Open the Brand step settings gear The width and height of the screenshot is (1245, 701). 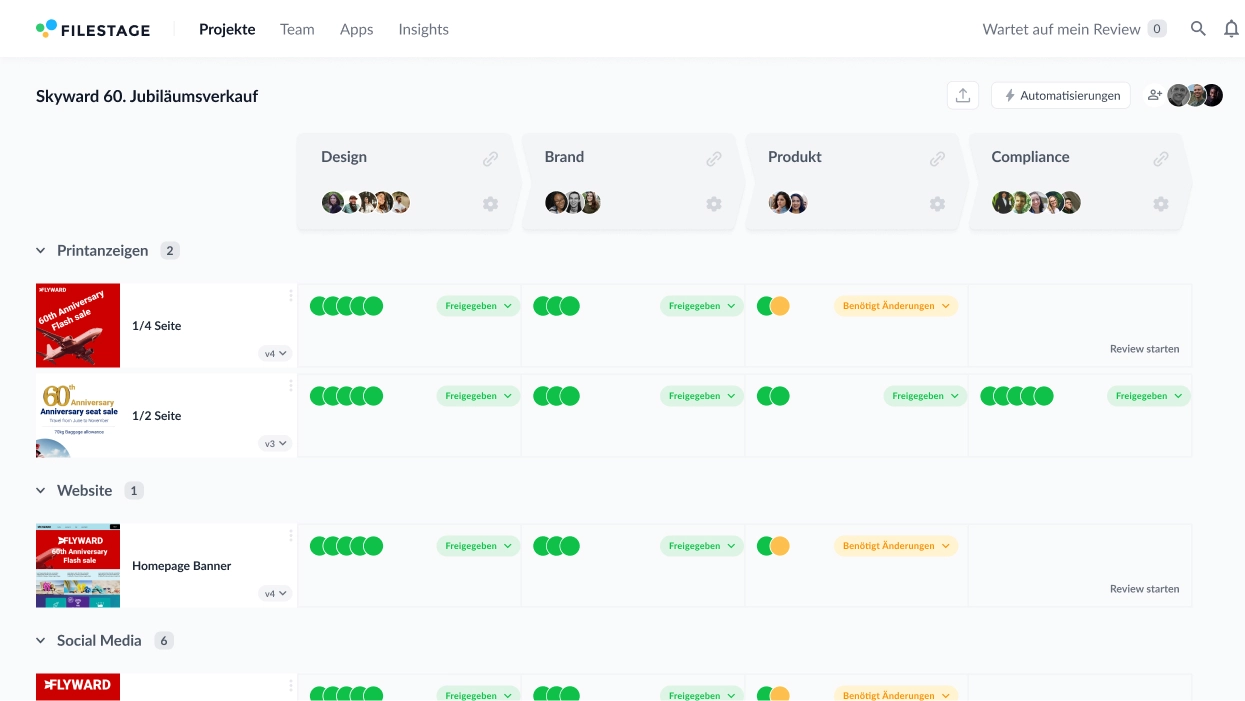[713, 204]
